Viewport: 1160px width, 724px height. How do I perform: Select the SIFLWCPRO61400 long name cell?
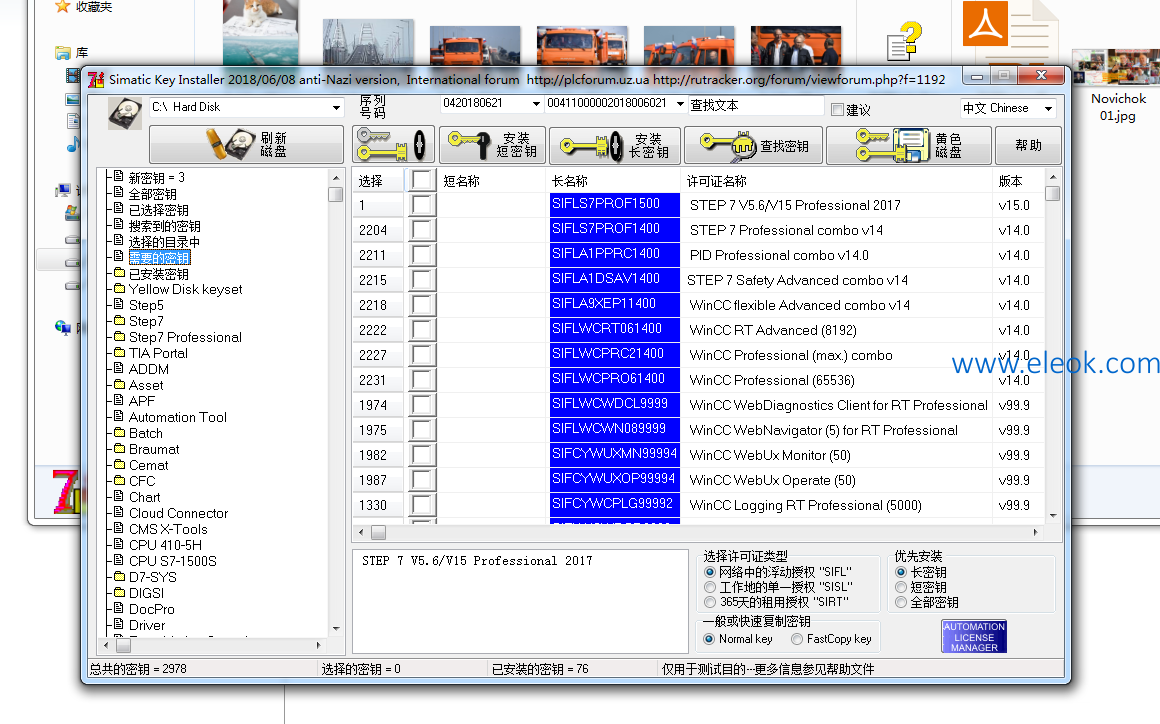click(615, 379)
